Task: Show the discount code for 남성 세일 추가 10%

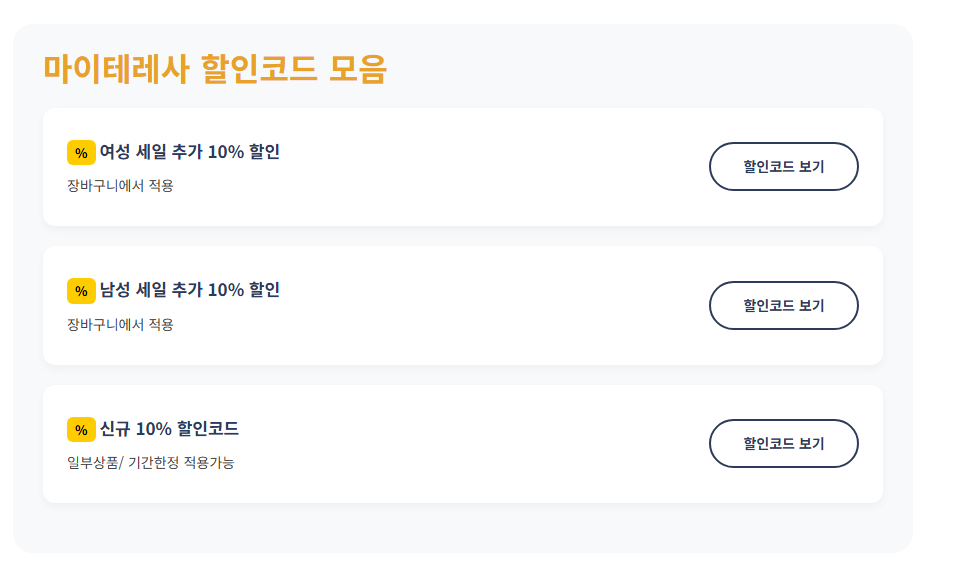Action: point(783,305)
